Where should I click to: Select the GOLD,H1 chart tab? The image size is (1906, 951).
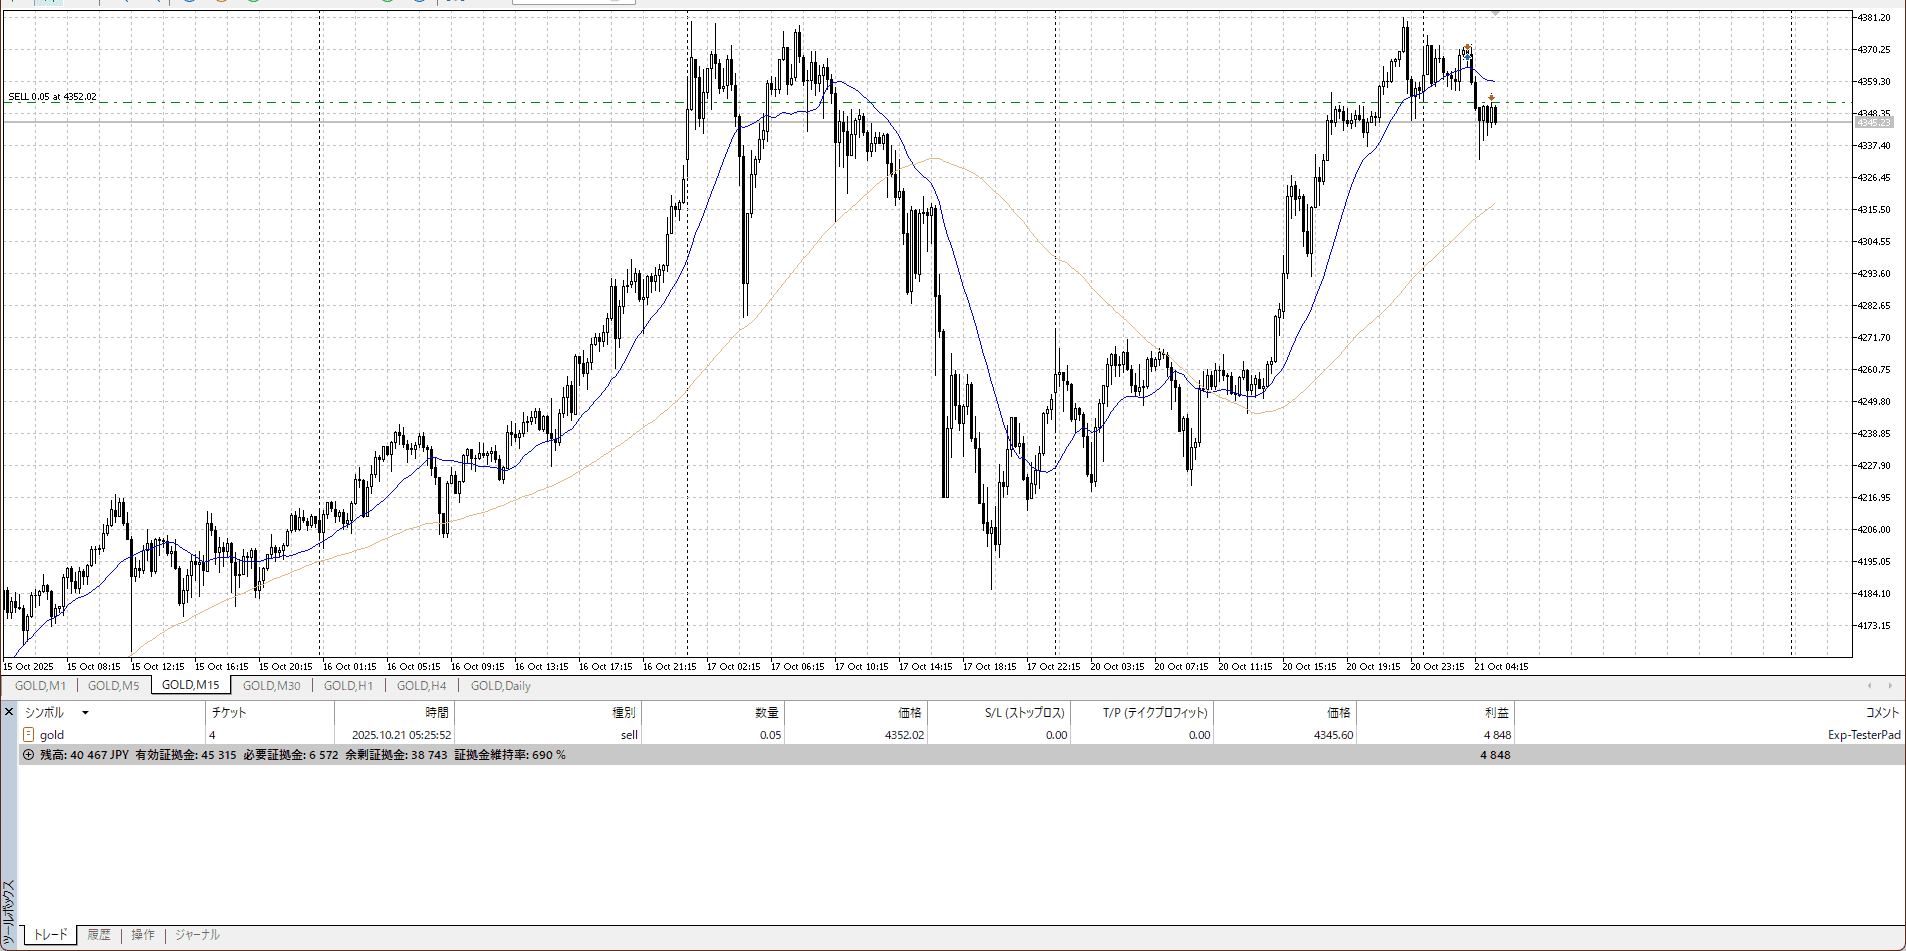point(348,686)
